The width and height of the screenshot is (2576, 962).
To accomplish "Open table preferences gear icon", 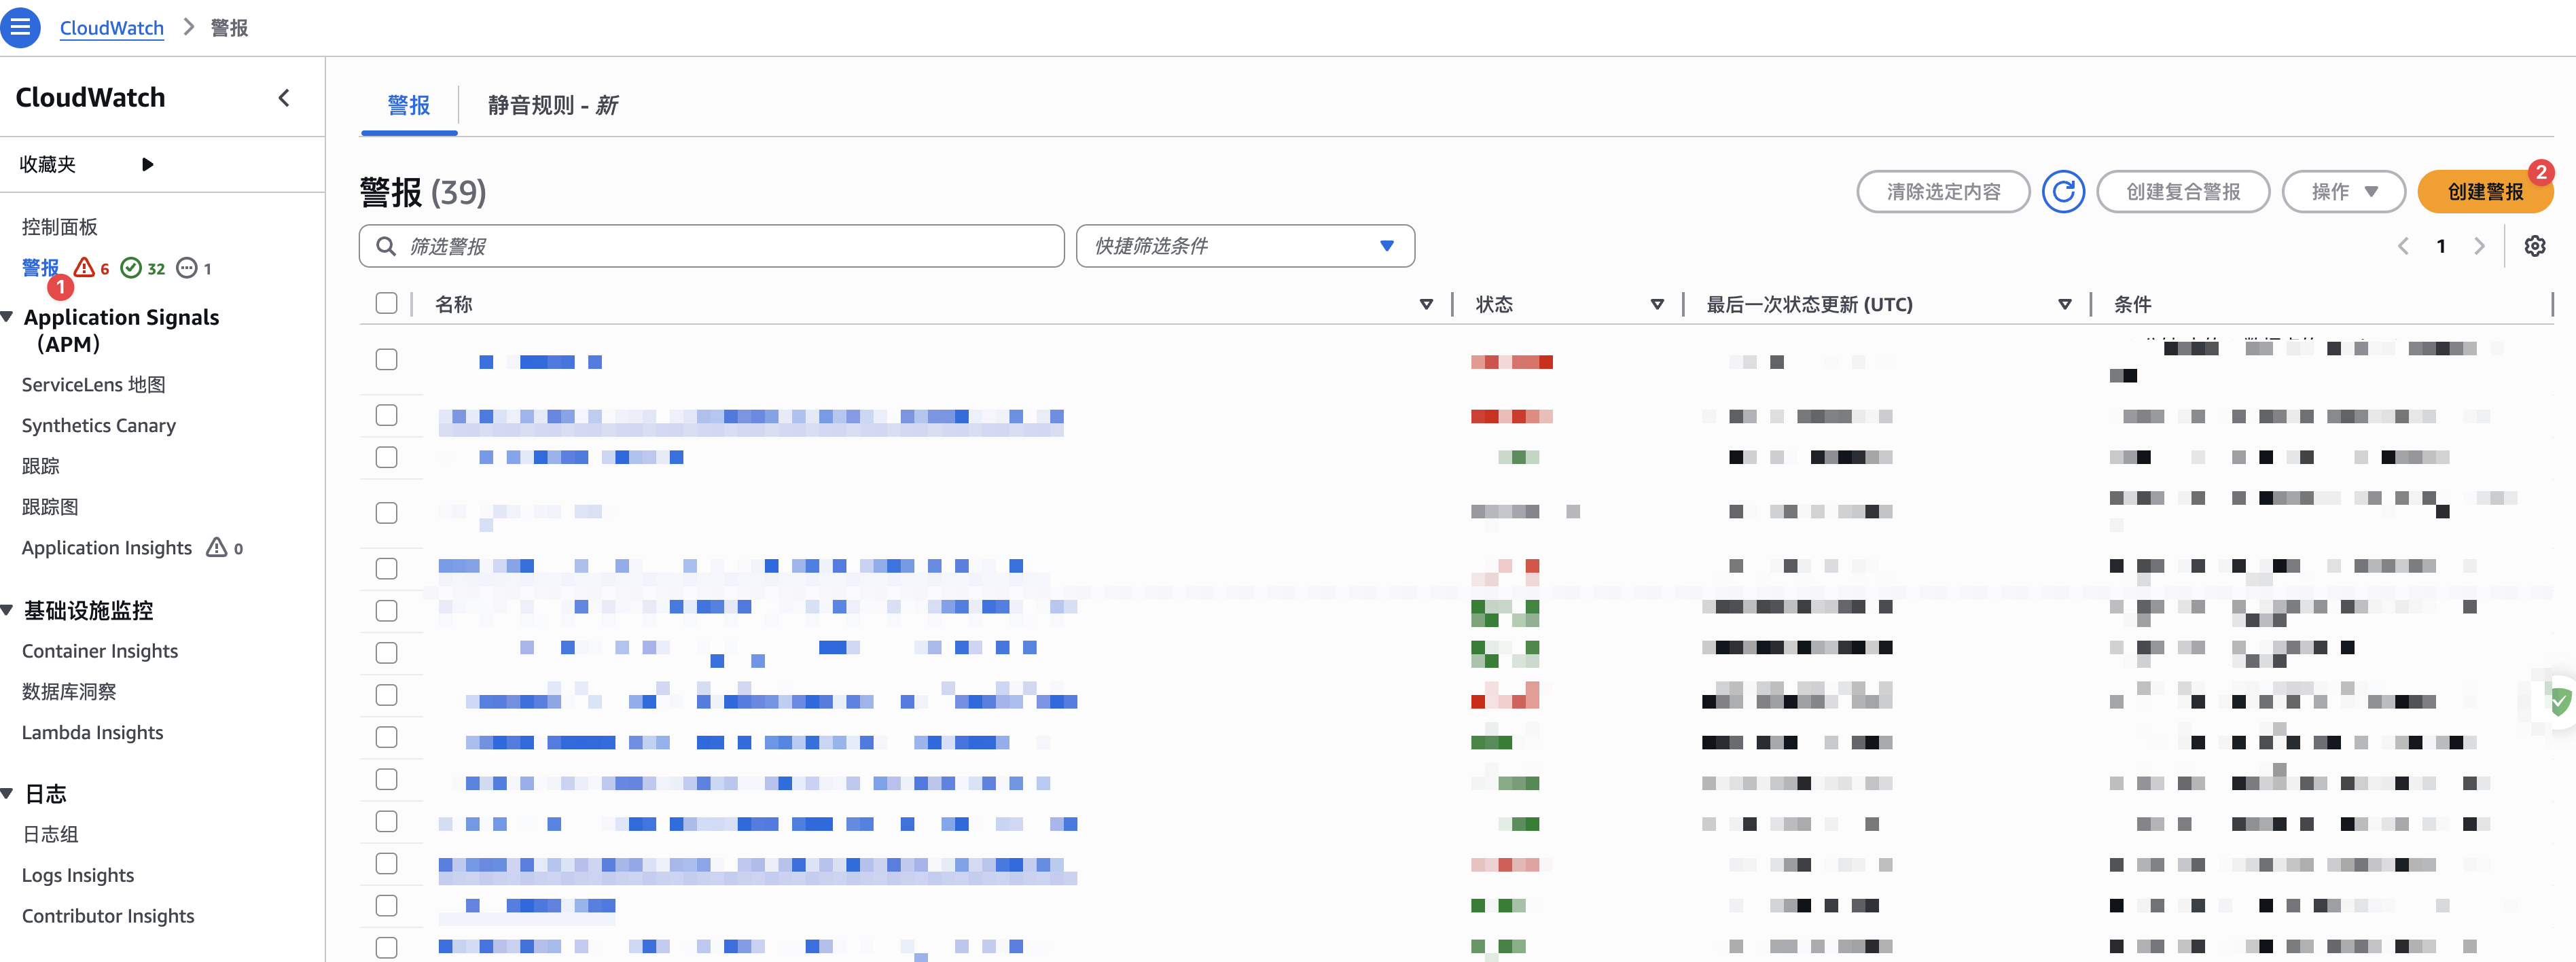I will pyautogui.click(x=2534, y=246).
